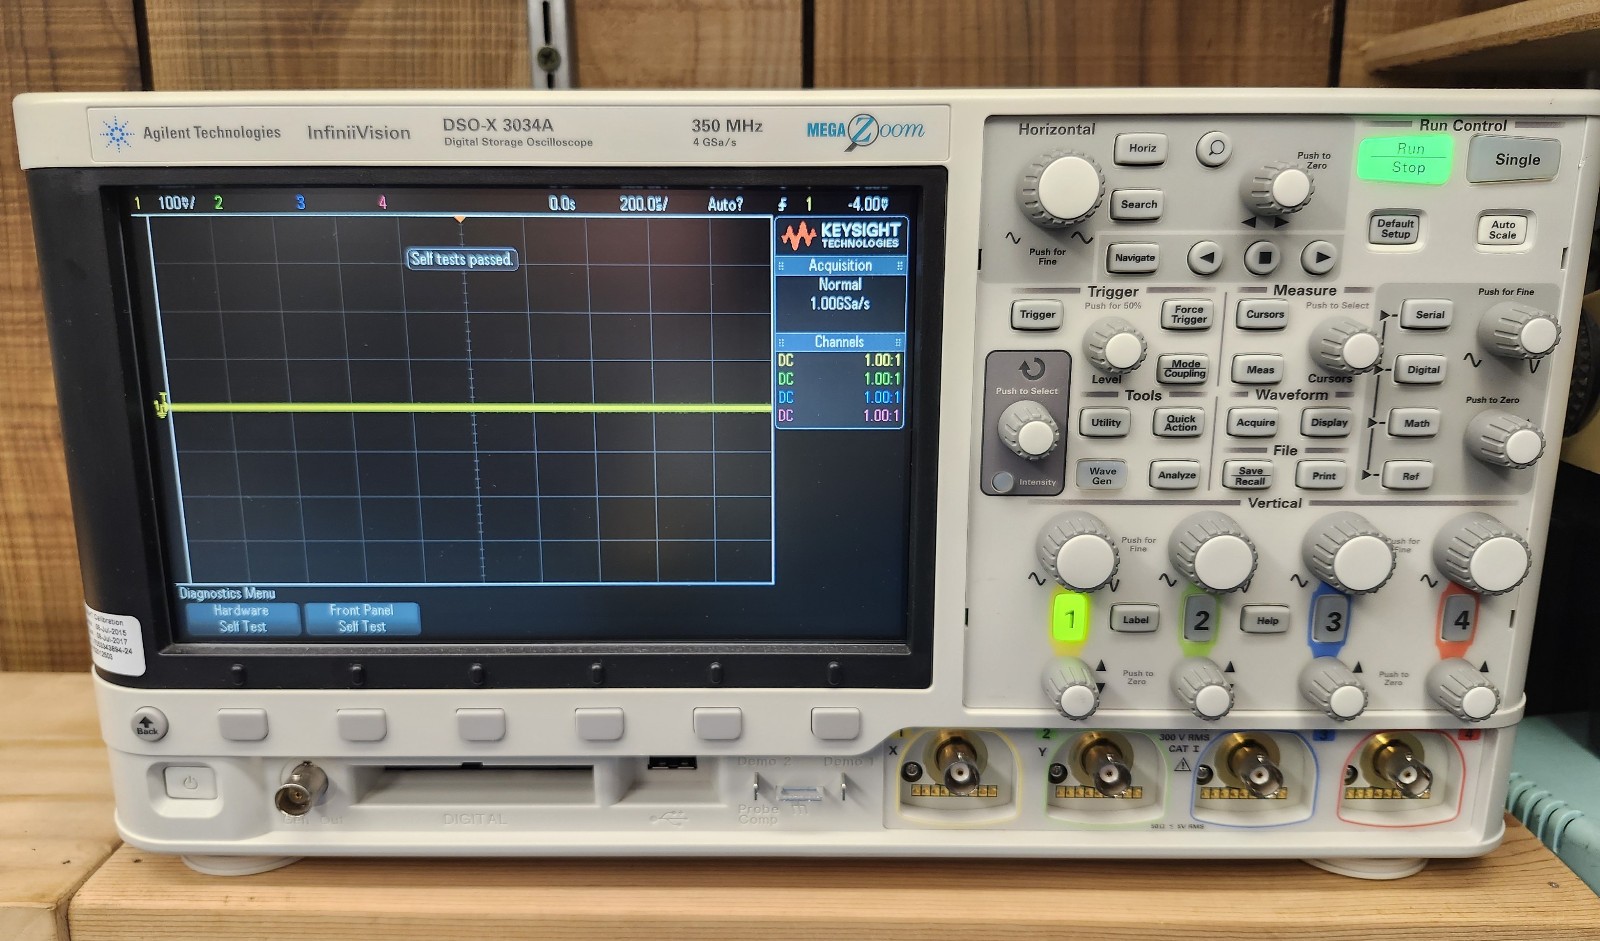Tap the magnifier Zoom key
The height and width of the screenshot is (941, 1600).
pyautogui.click(x=1215, y=149)
